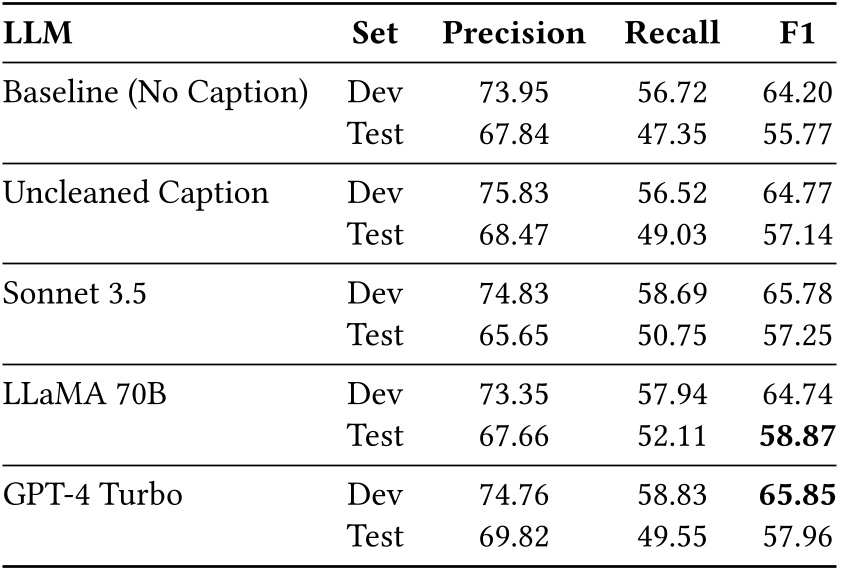Click the Set column header

(x=374, y=33)
